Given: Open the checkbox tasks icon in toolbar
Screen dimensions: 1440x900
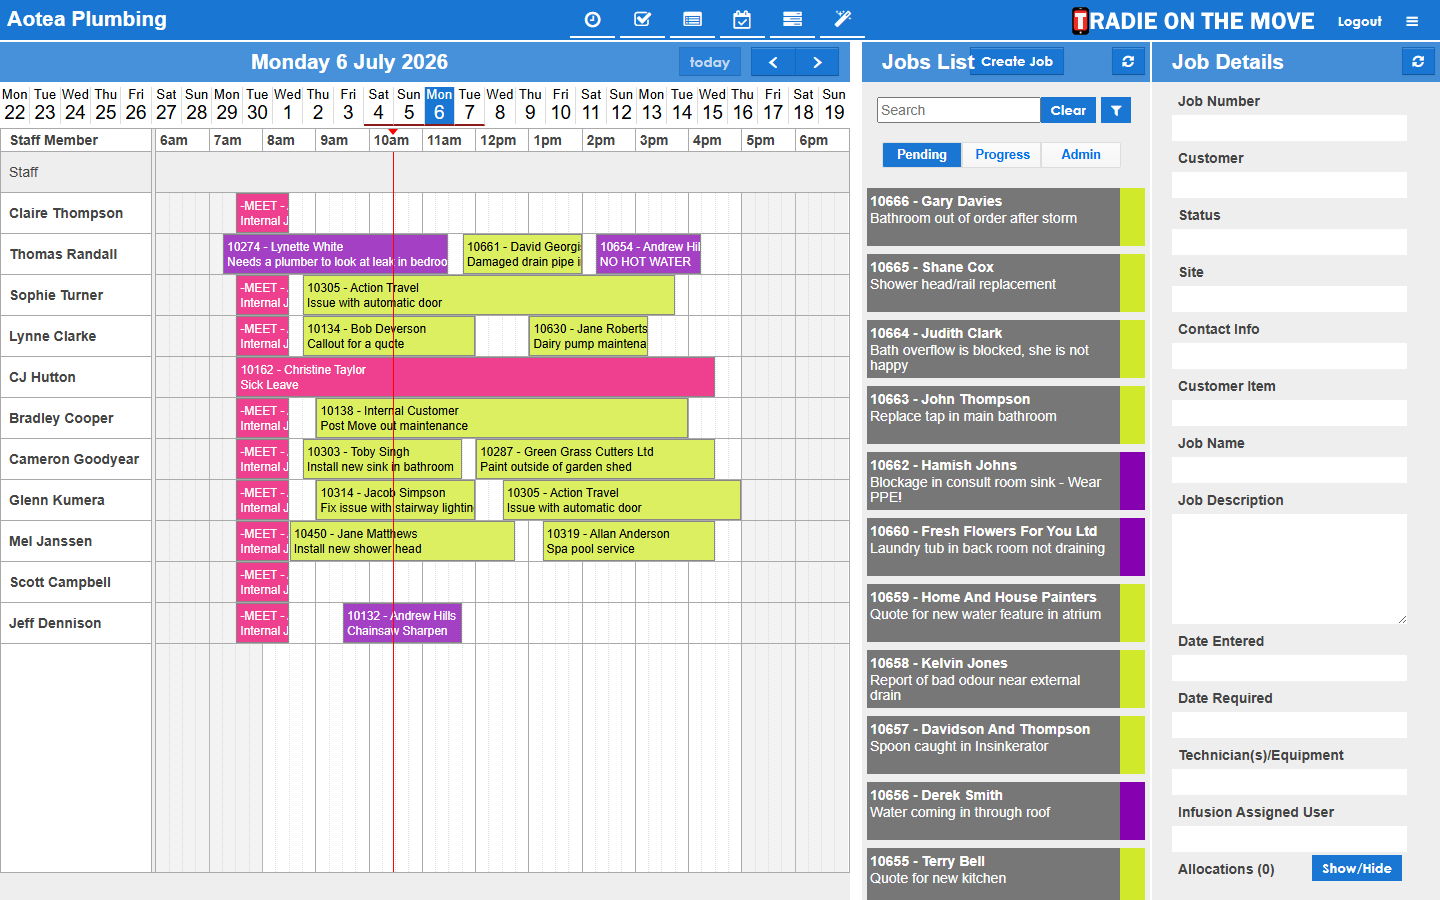Looking at the screenshot, I should (x=642, y=19).
